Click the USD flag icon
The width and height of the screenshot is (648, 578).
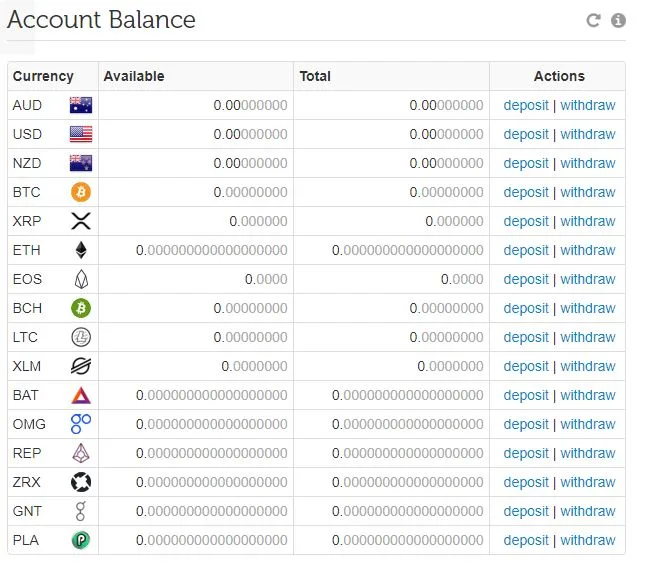pos(81,134)
